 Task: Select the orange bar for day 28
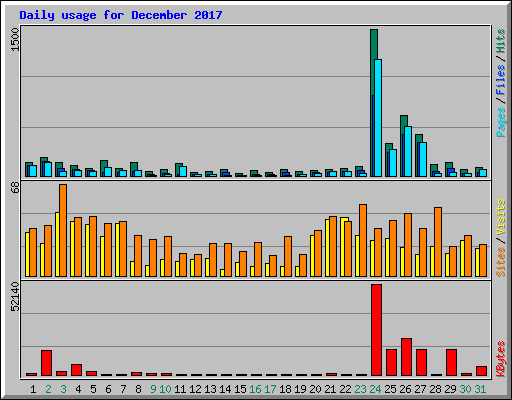tap(438, 242)
